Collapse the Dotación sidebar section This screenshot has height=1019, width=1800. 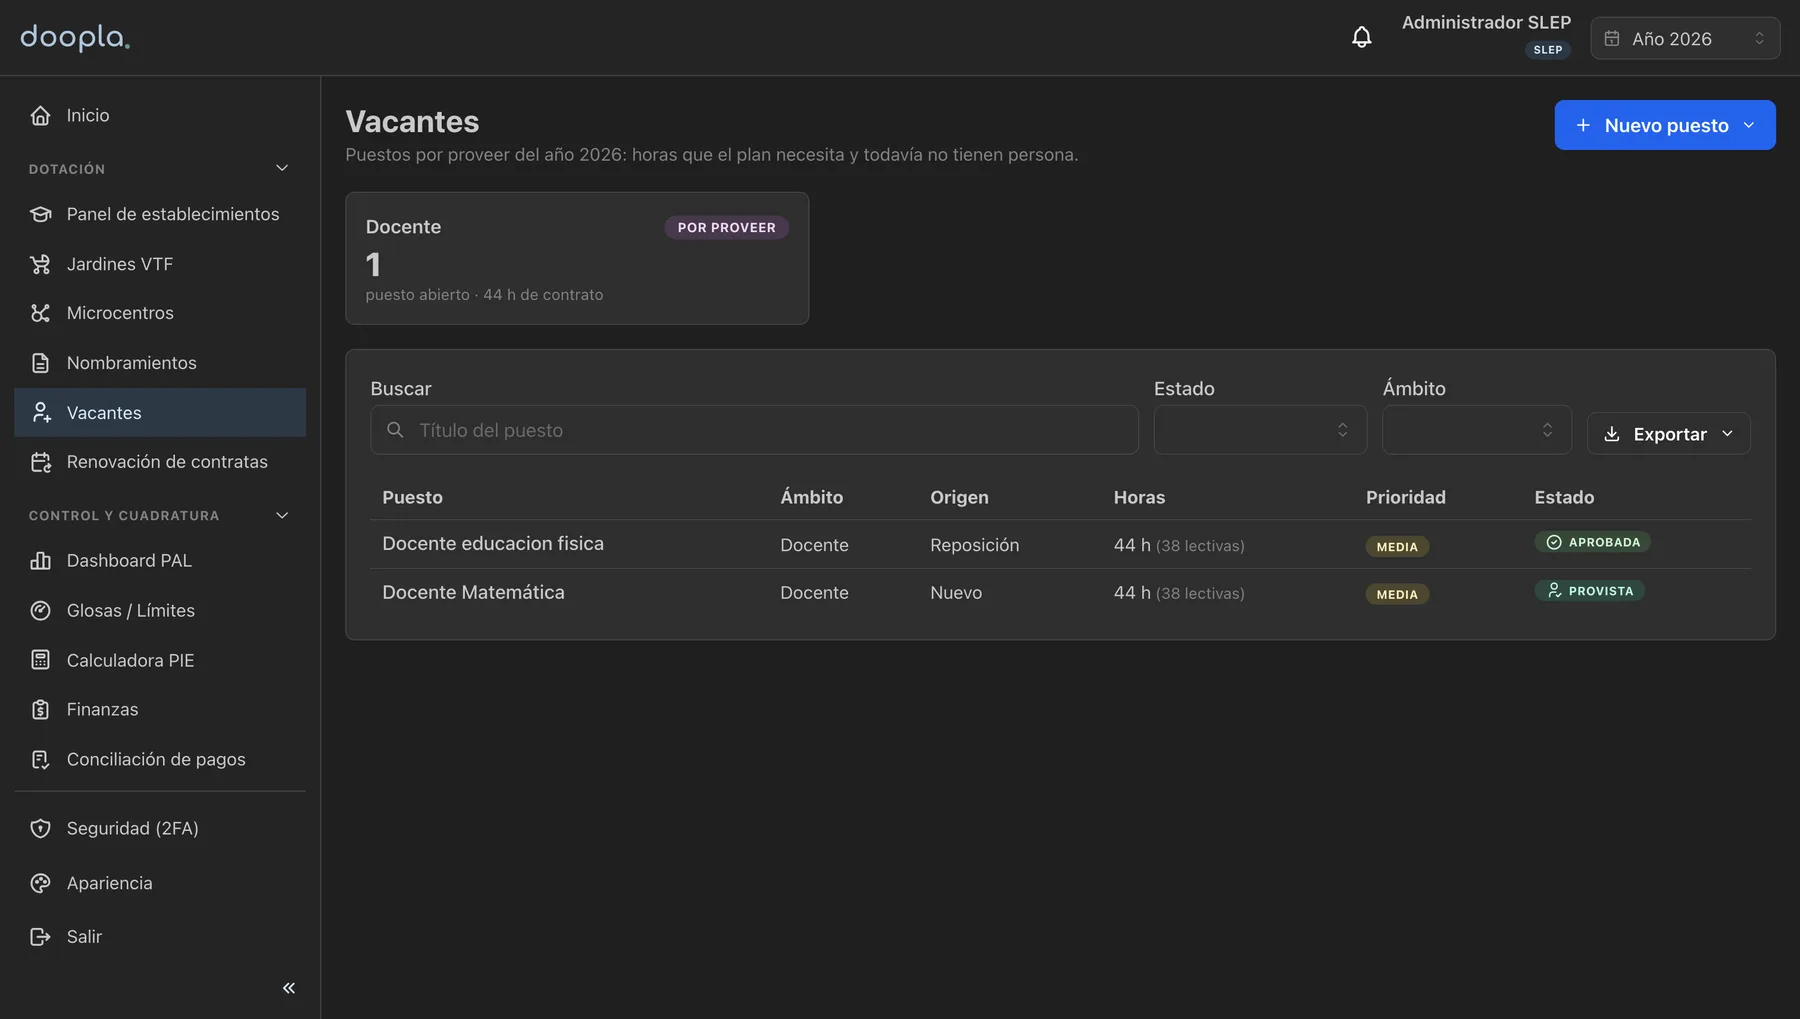tap(282, 168)
